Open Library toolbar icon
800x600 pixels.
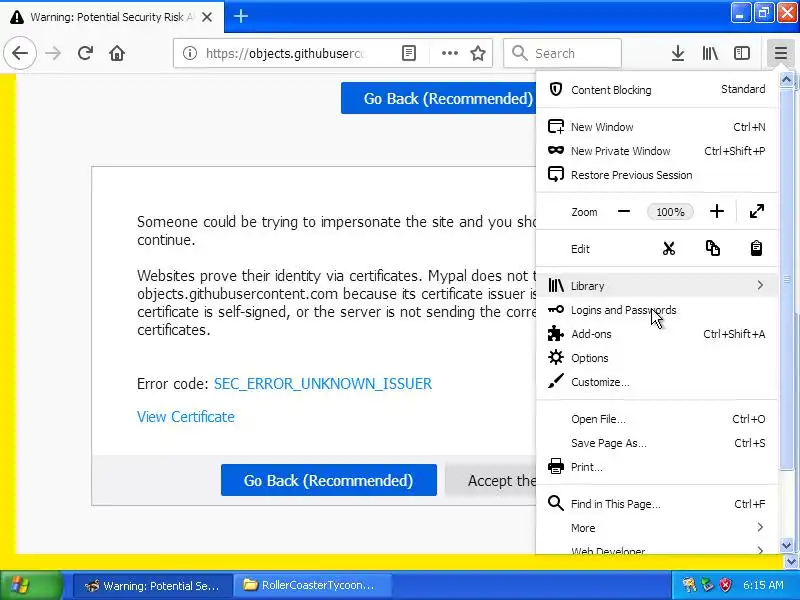click(x=710, y=53)
